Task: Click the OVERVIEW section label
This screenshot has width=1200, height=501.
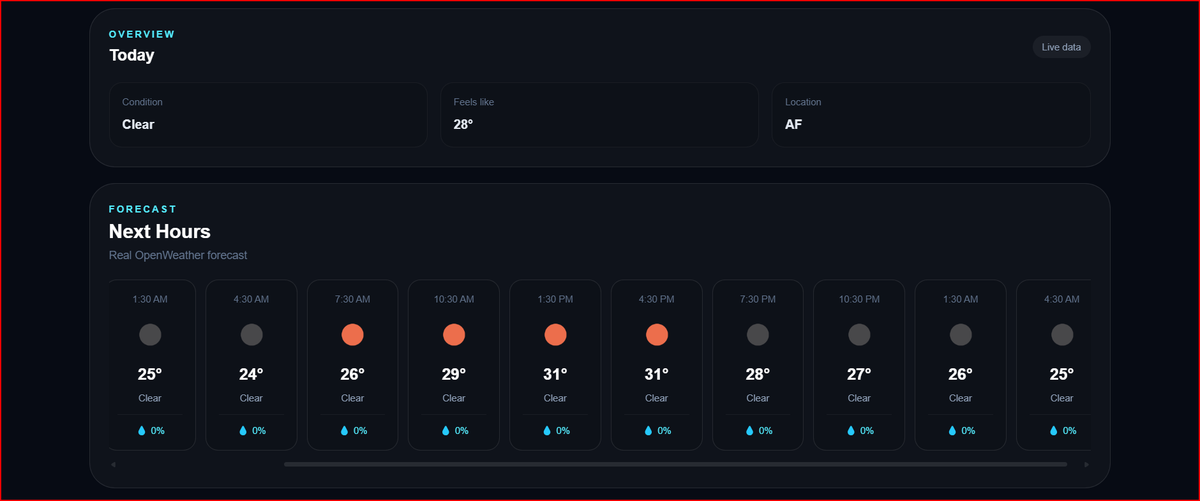Action: pyautogui.click(x=142, y=34)
